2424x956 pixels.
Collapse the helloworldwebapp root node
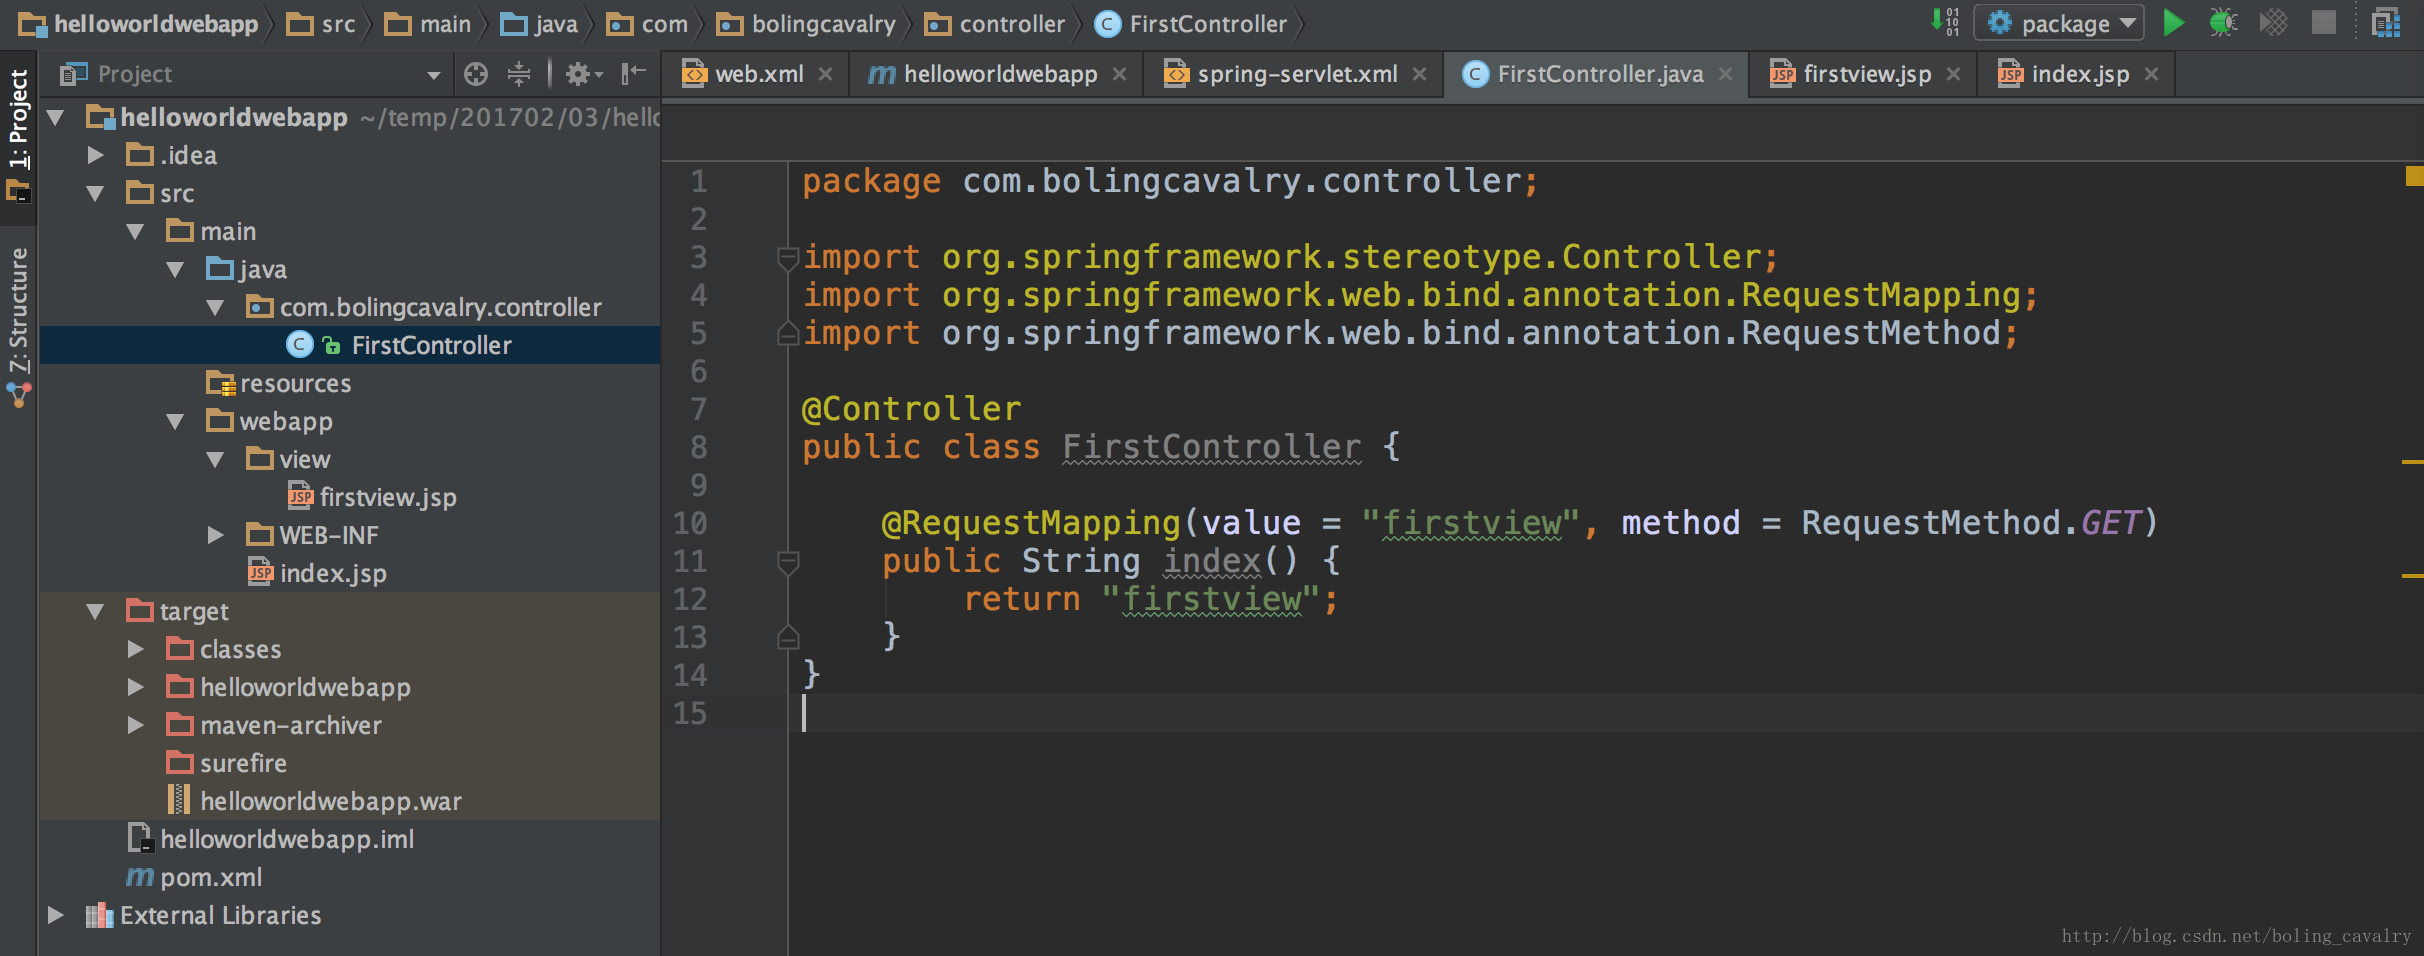pyautogui.click(x=56, y=118)
